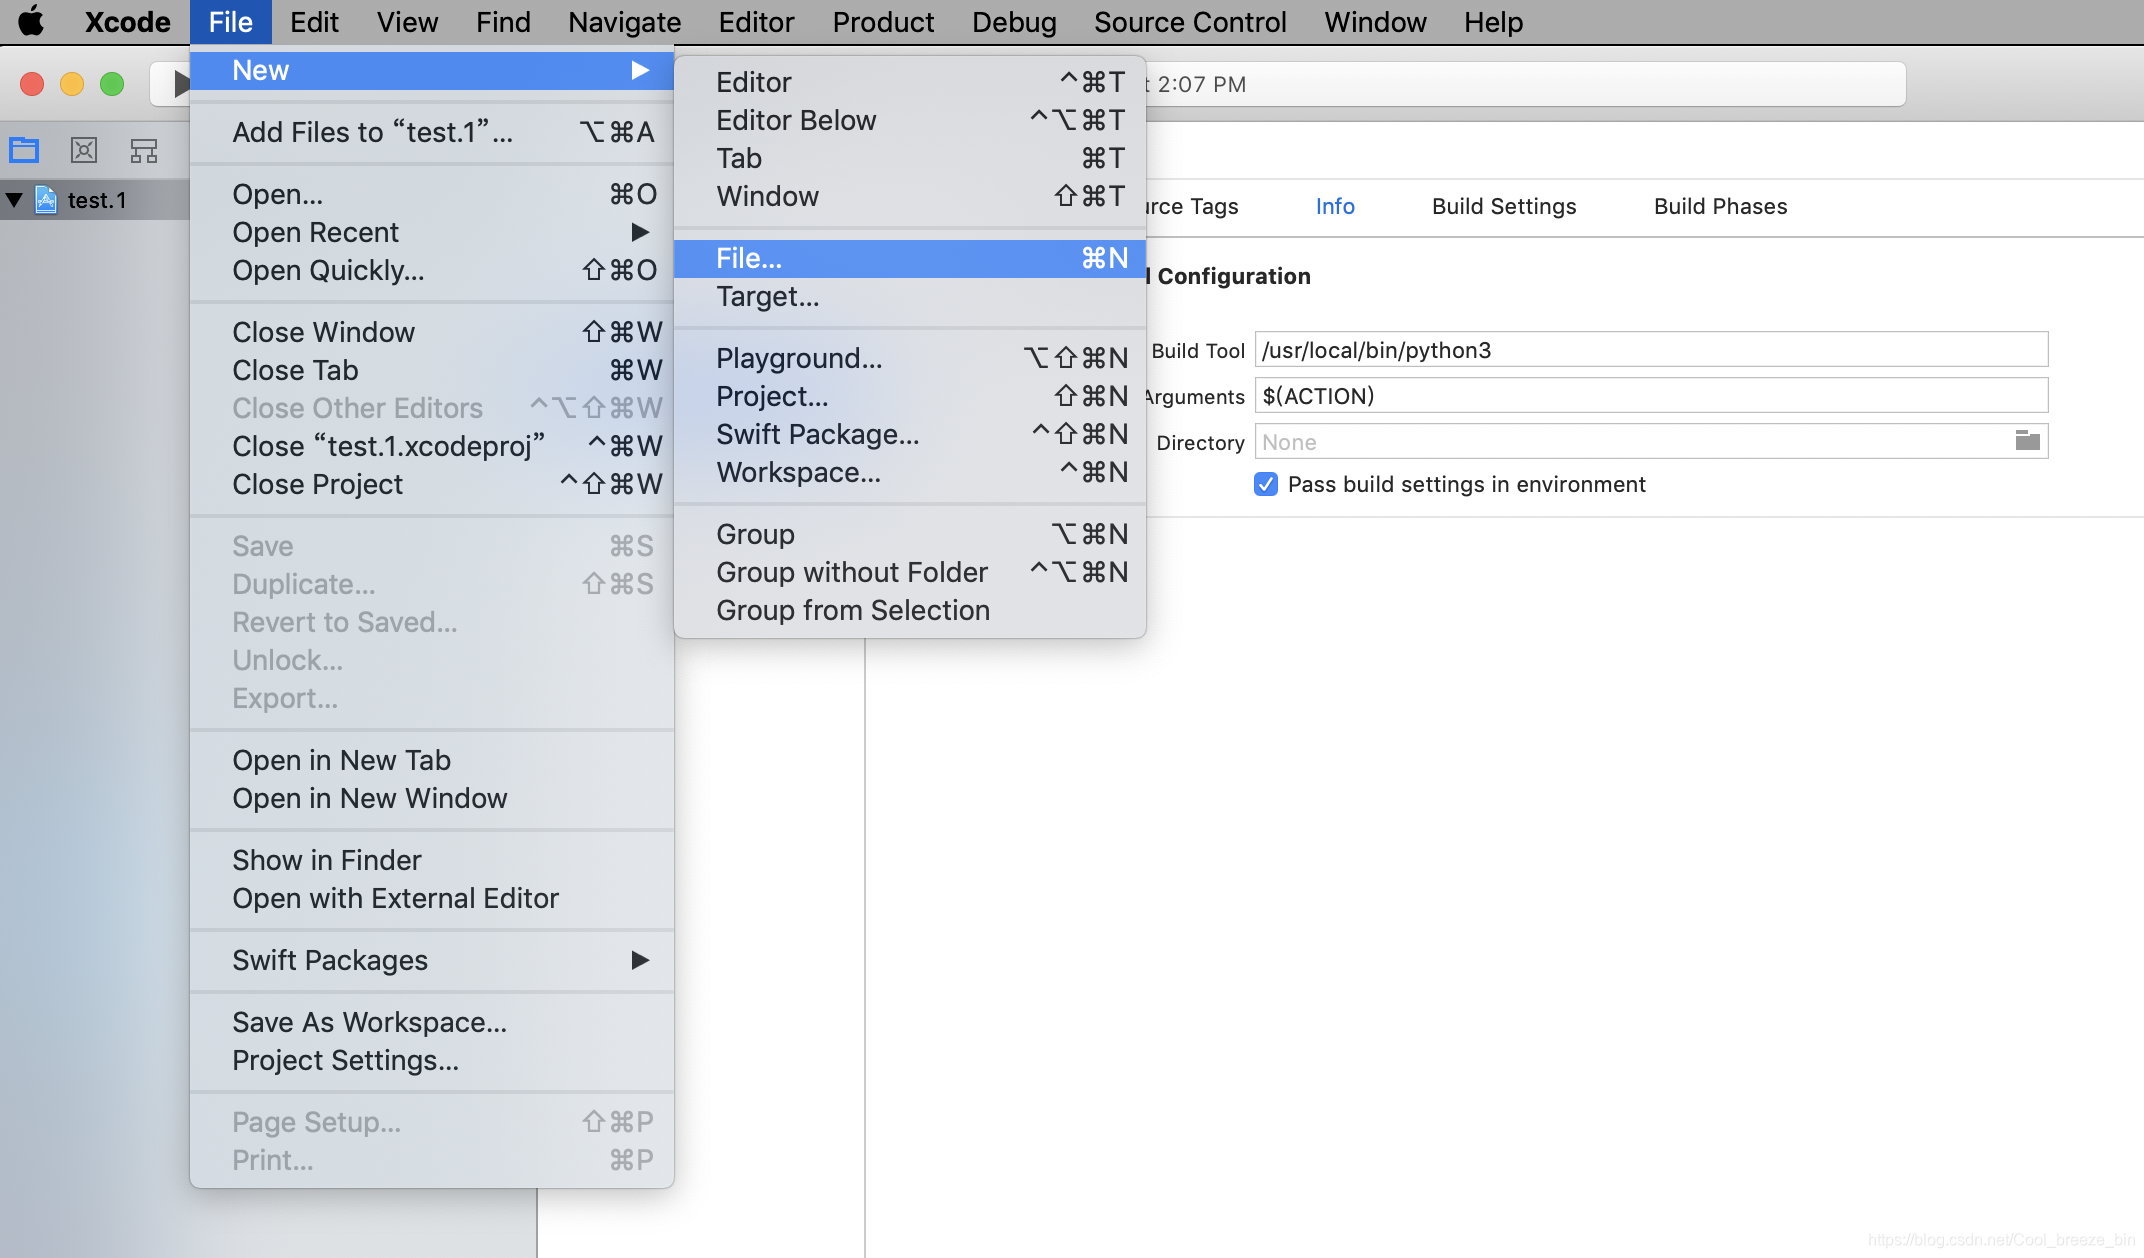Choose Group without Folder

coord(910,572)
